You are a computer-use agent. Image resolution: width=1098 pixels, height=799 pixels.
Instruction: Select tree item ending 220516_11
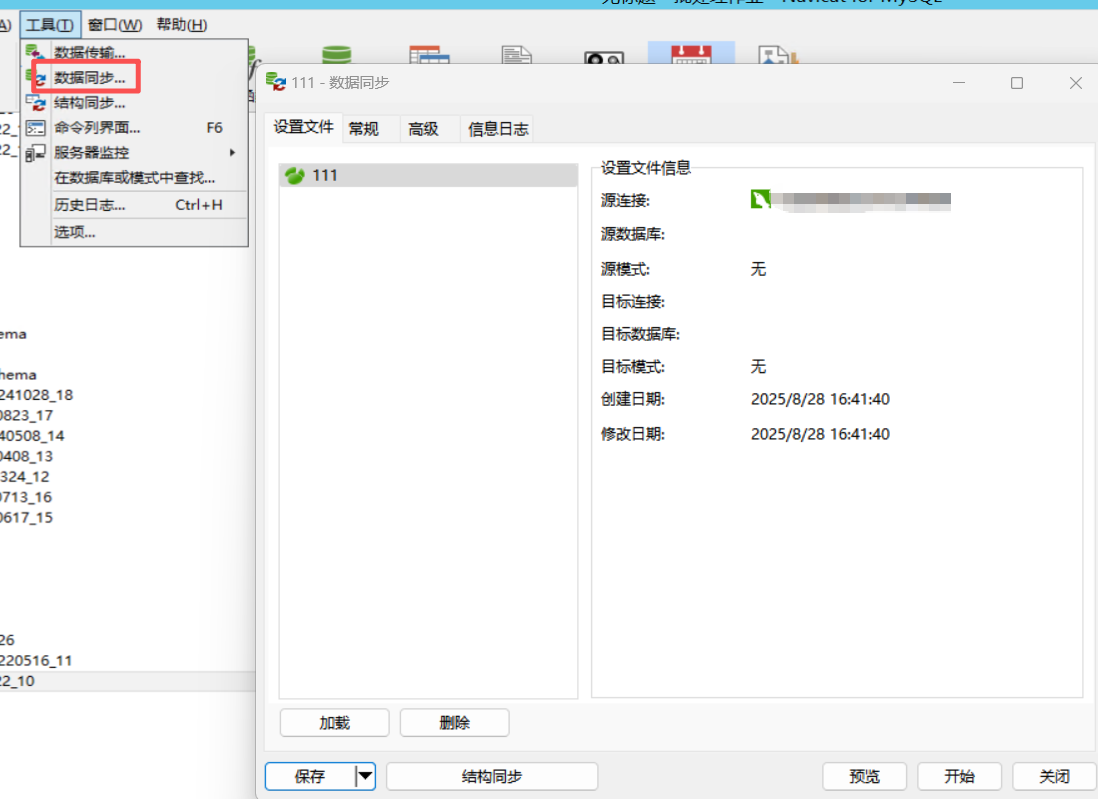[x=36, y=660]
